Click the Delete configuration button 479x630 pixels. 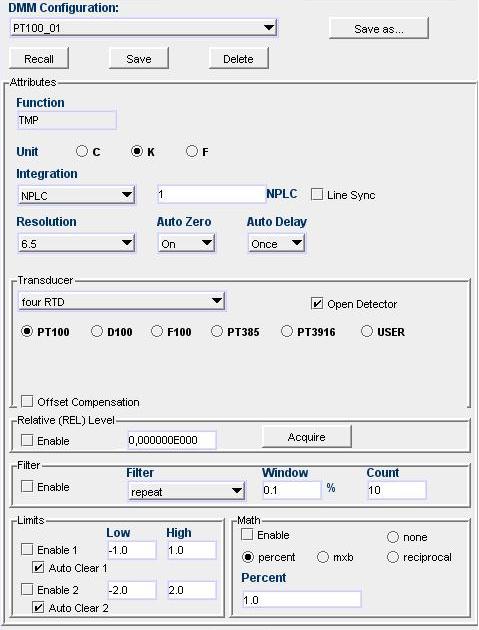[x=239, y=59]
